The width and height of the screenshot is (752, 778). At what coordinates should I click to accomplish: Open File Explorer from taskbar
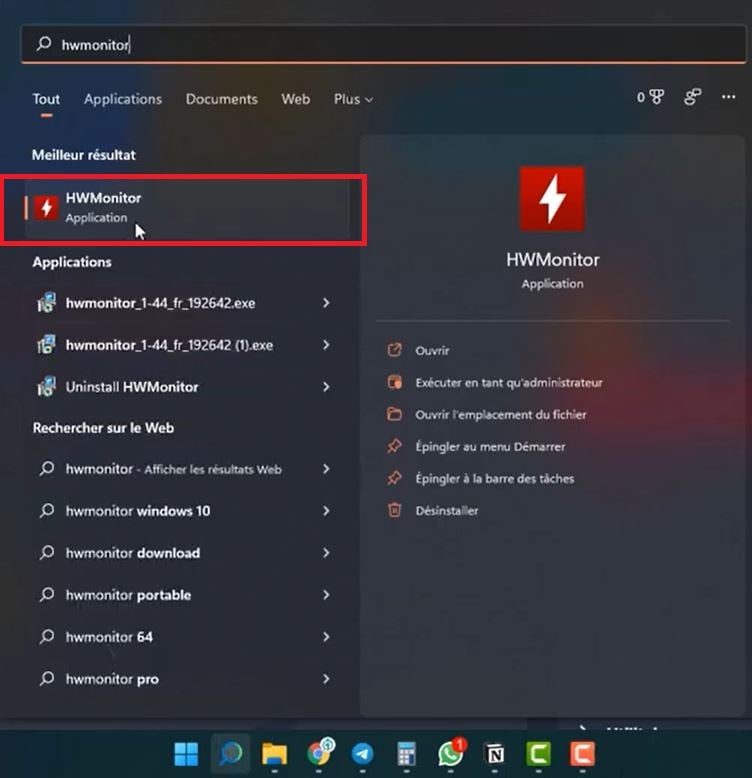(274, 754)
